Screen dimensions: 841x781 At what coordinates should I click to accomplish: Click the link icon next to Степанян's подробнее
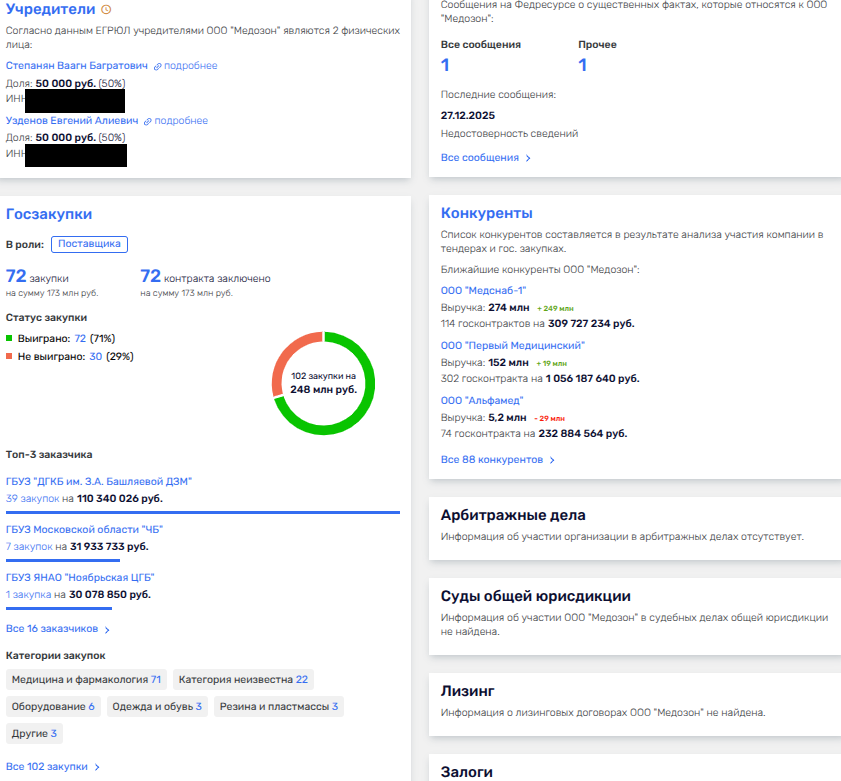click(x=158, y=66)
